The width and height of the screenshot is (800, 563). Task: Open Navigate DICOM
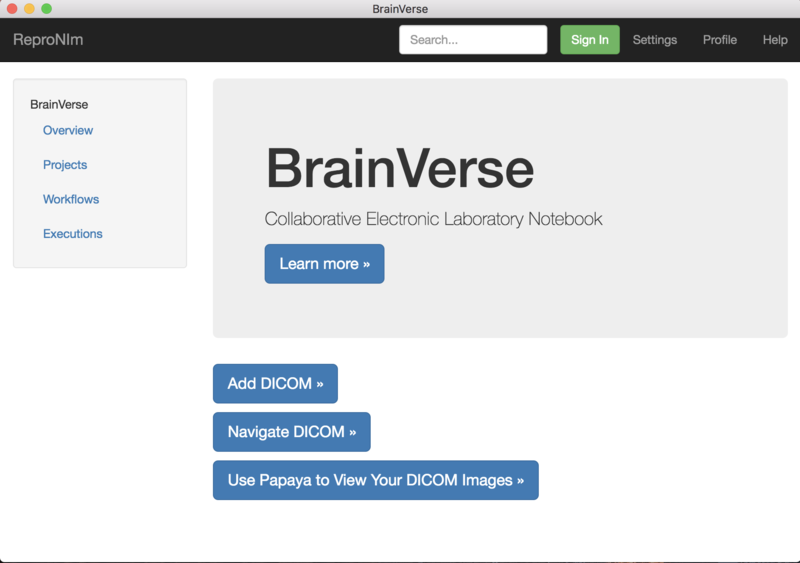pos(291,432)
